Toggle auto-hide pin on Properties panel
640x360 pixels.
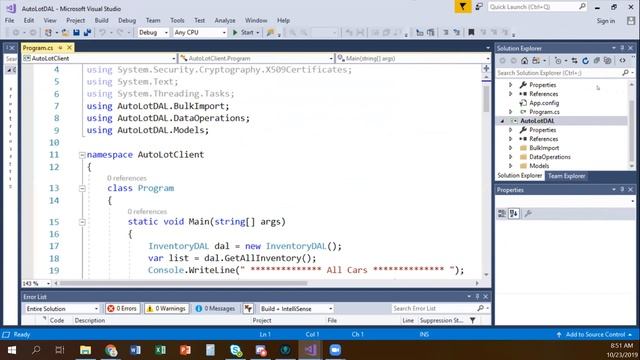[x=622, y=190]
